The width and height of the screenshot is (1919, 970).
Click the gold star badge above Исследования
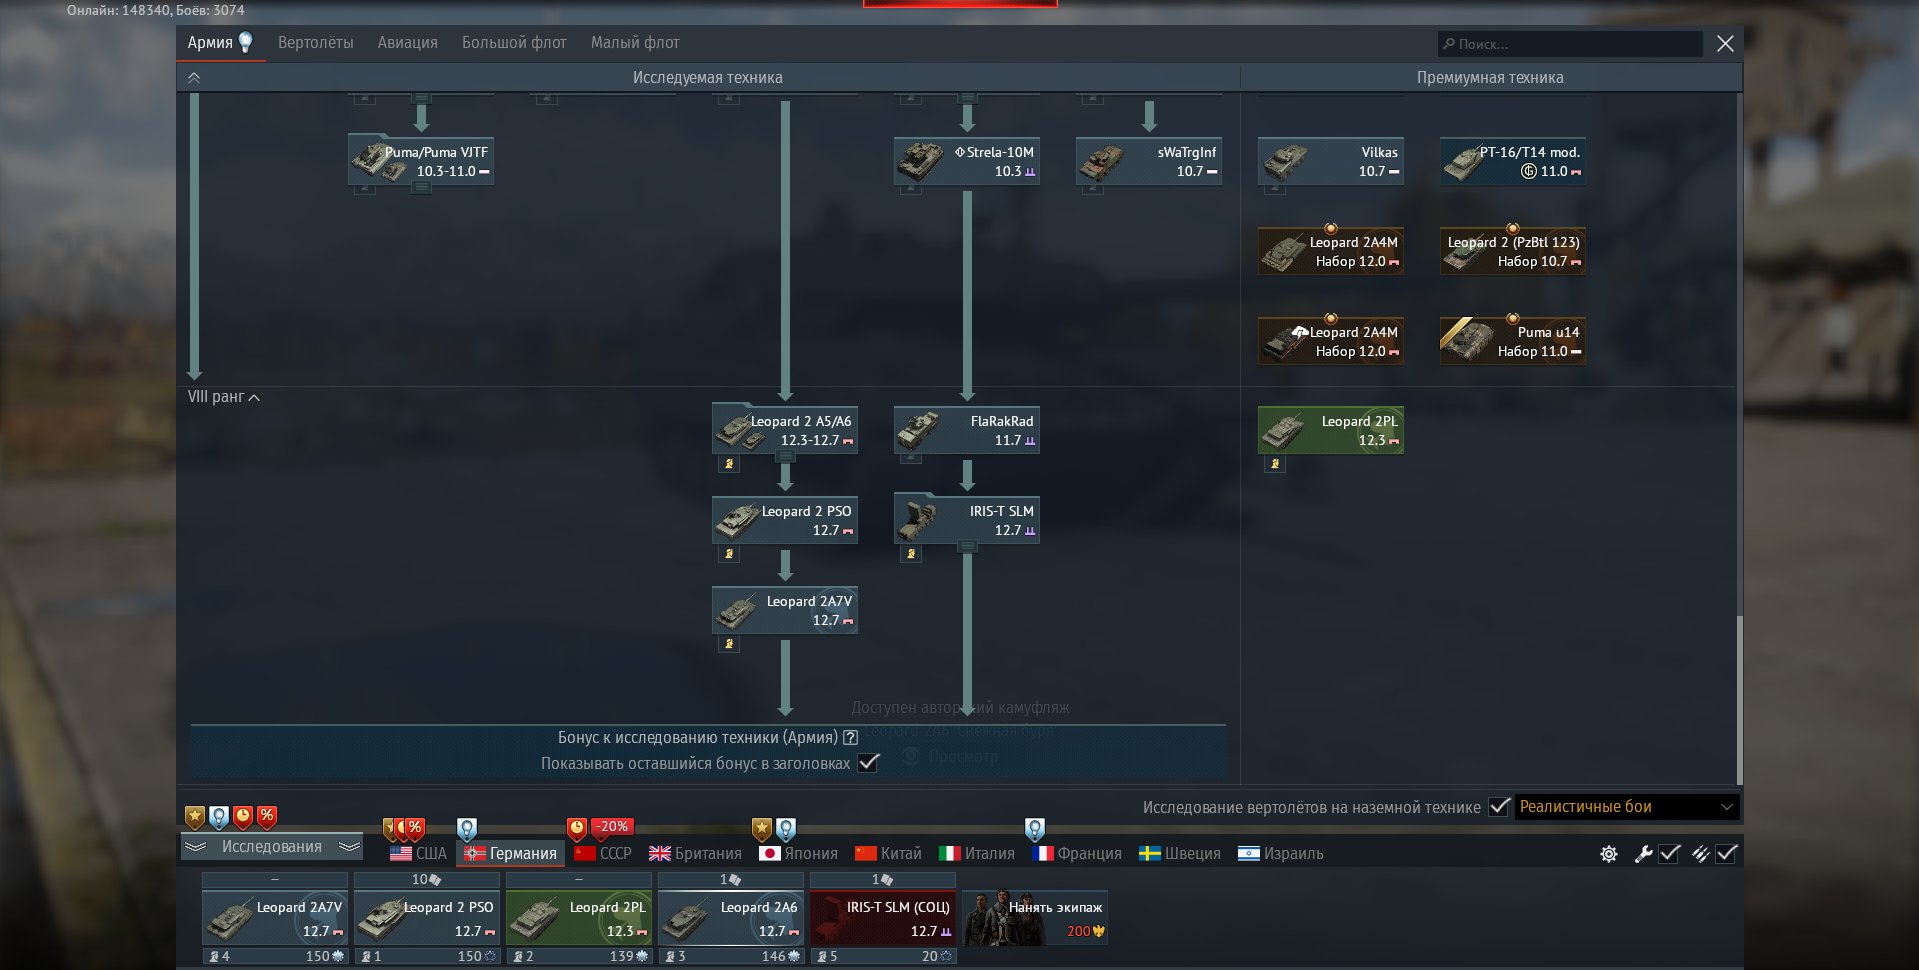pos(194,817)
